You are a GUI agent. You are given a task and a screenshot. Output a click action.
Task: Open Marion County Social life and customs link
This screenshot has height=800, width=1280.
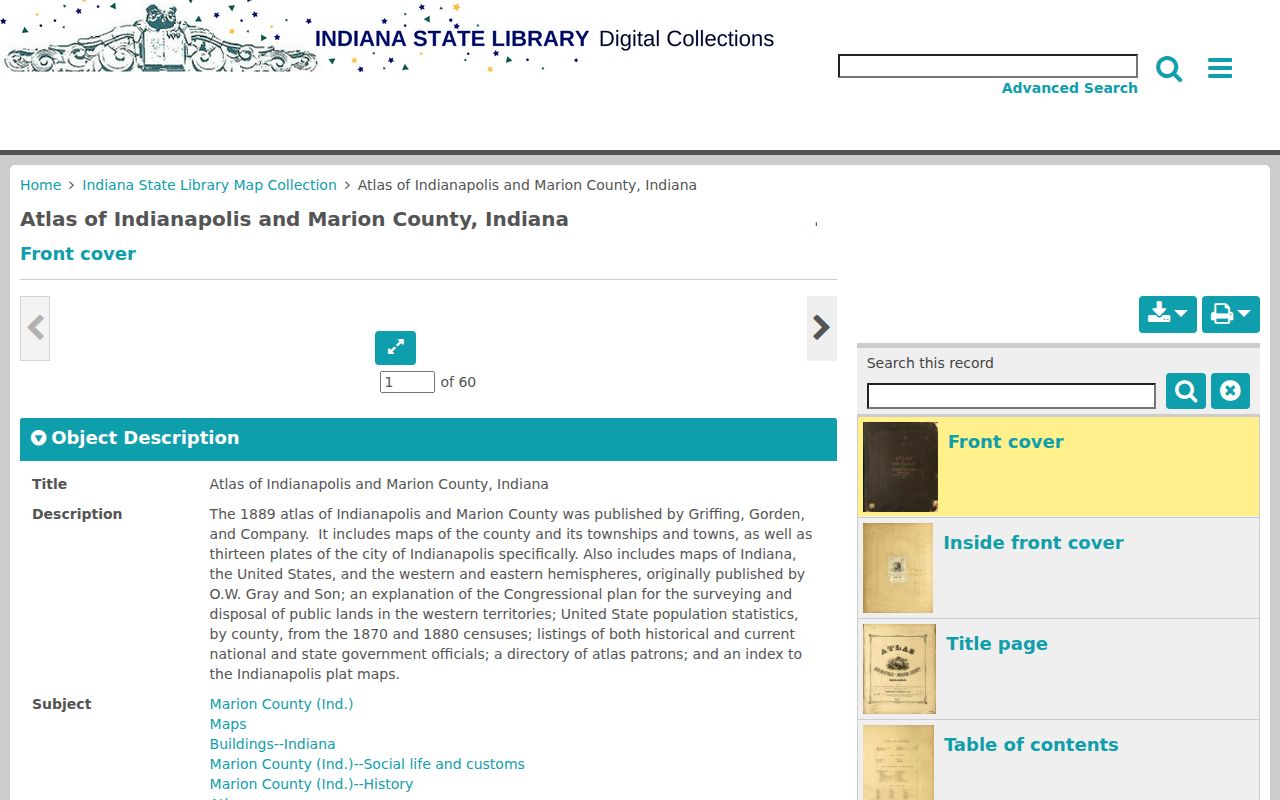coord(367,764)
